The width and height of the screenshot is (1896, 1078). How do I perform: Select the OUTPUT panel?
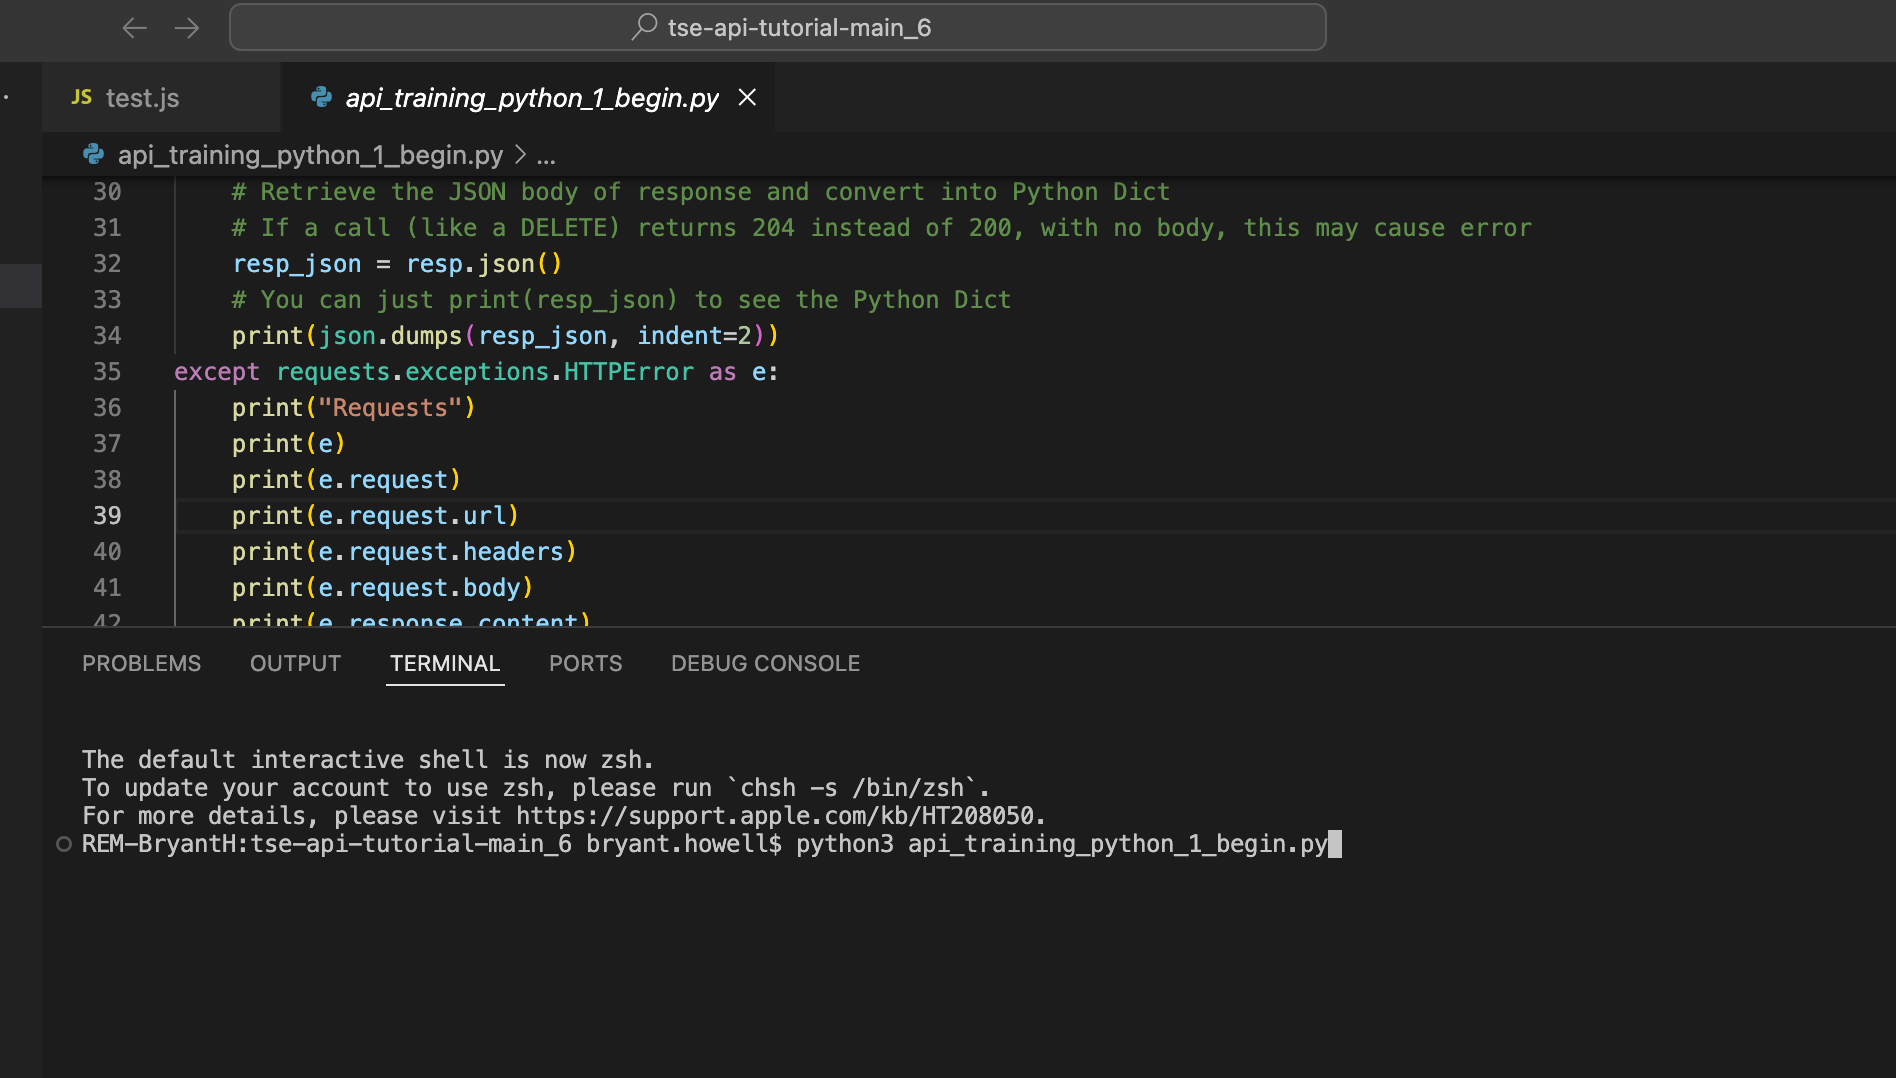click(x=294, y=663)
